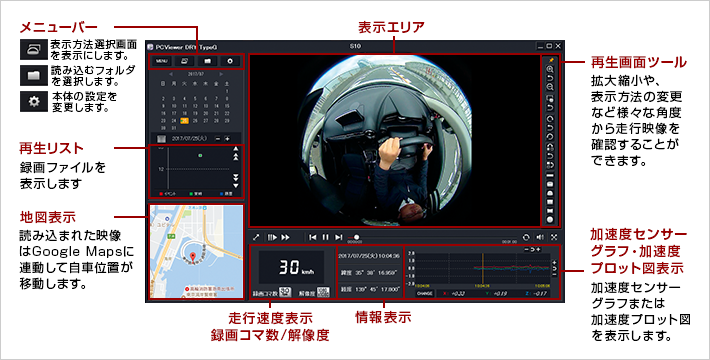The height and width of the screenshot is (360, 710).
Task: Click the double up arrow in playlist
Action: pyautogui.click(x=235, y=157)
